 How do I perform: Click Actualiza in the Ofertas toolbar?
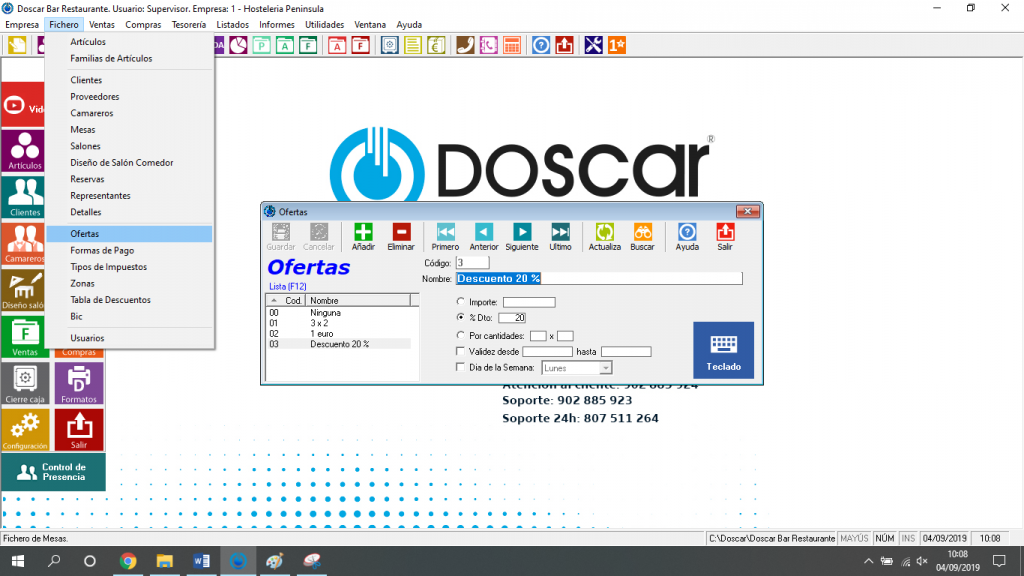pos(605,236)
